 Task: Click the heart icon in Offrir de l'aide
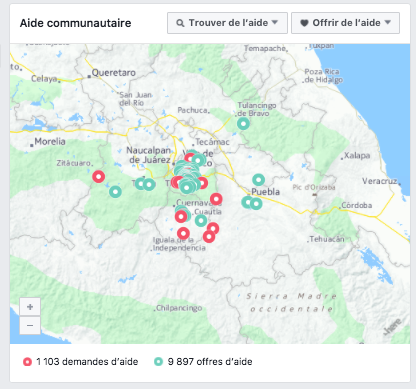[304, 23]
